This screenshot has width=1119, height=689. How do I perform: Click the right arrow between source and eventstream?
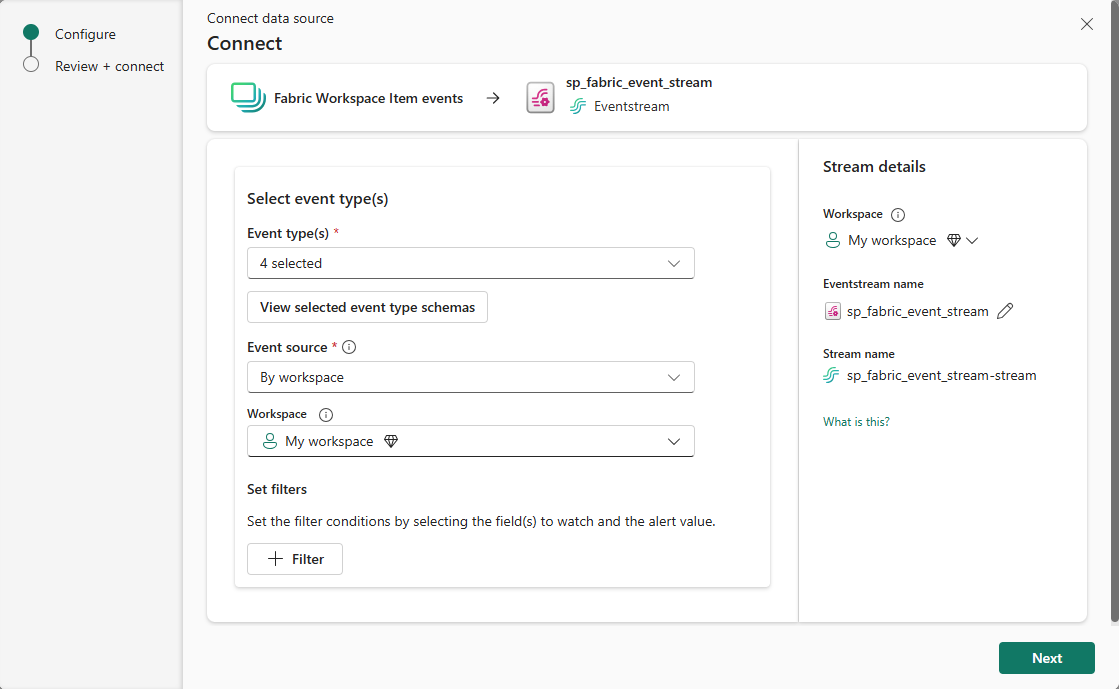pyautogui.click(x=493, y=98)
